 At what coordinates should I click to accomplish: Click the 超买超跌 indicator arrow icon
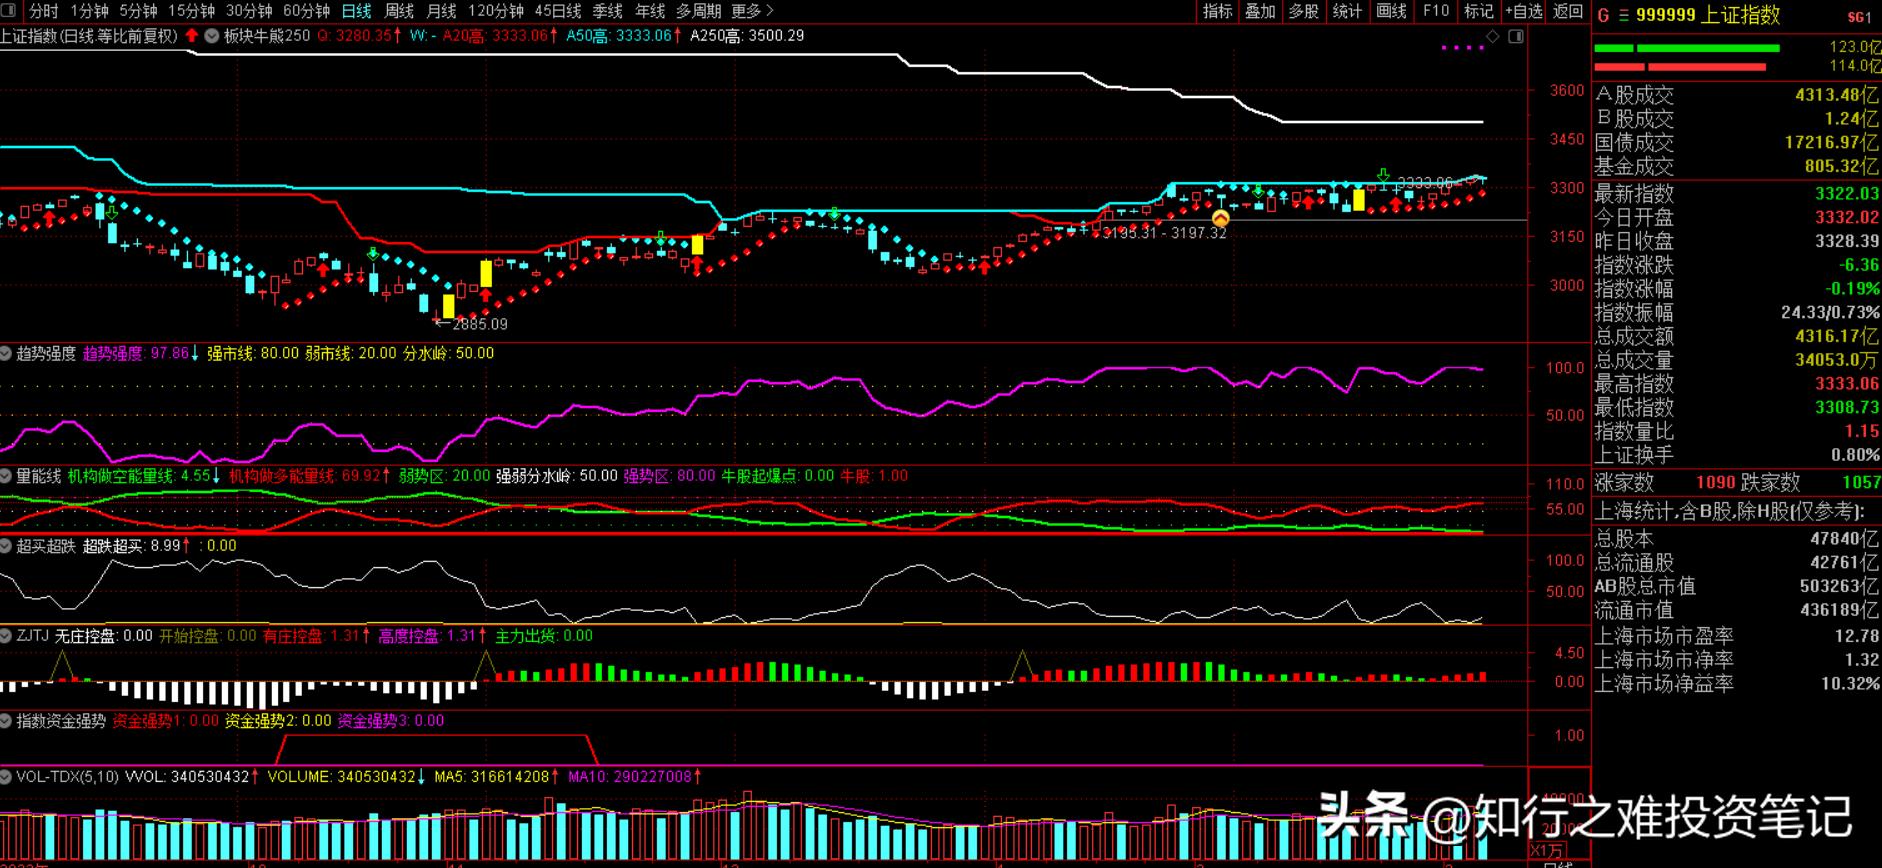pos(6,546)
